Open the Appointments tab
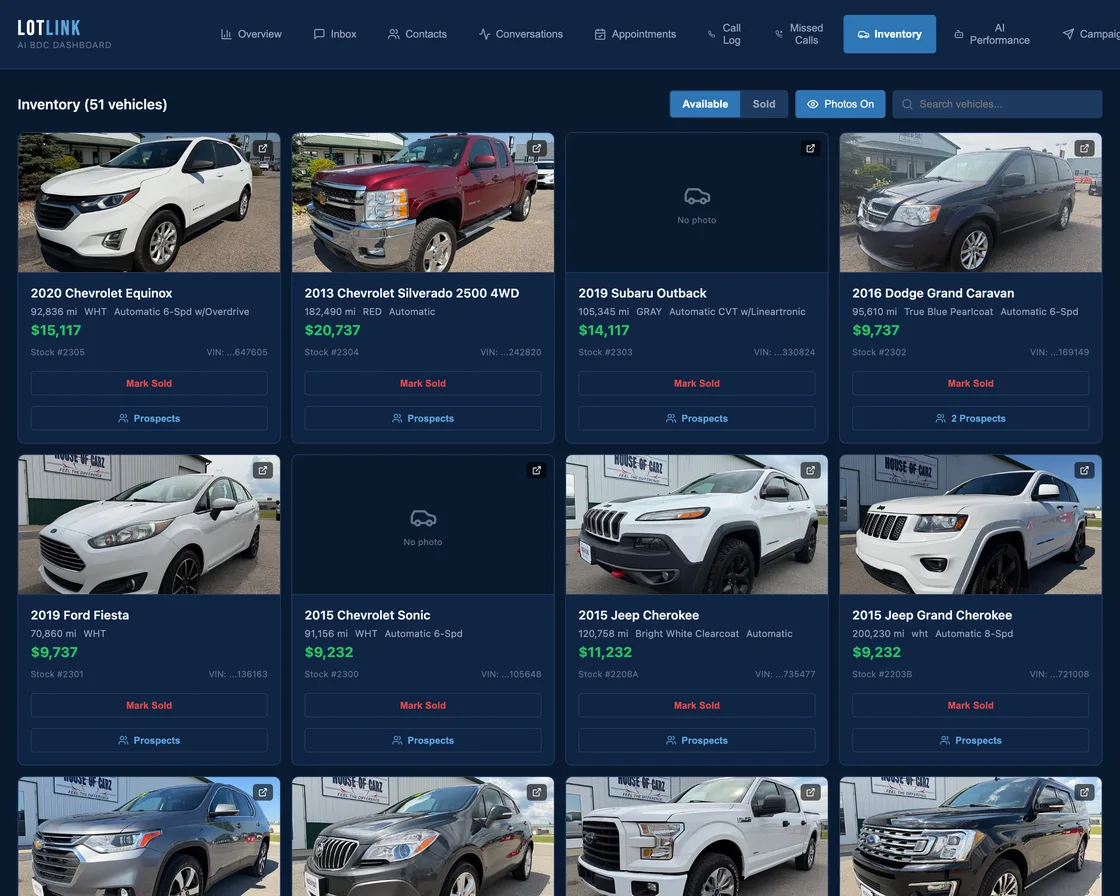This screenshot has width=1120, height=896. point(635,34)
